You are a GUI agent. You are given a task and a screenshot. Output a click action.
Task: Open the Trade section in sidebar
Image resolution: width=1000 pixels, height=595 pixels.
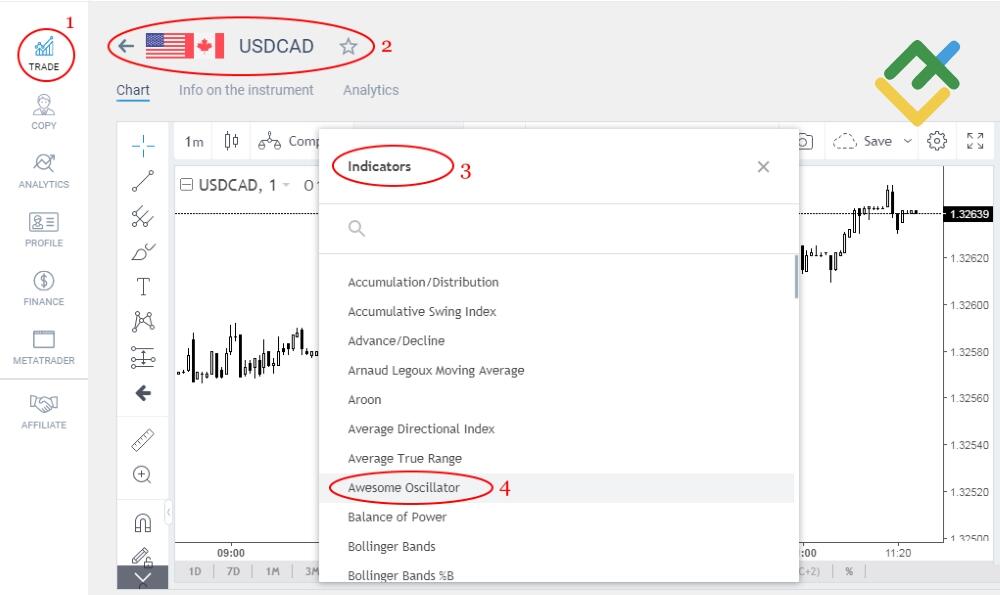pyautogui.click(x=44, y=54)
